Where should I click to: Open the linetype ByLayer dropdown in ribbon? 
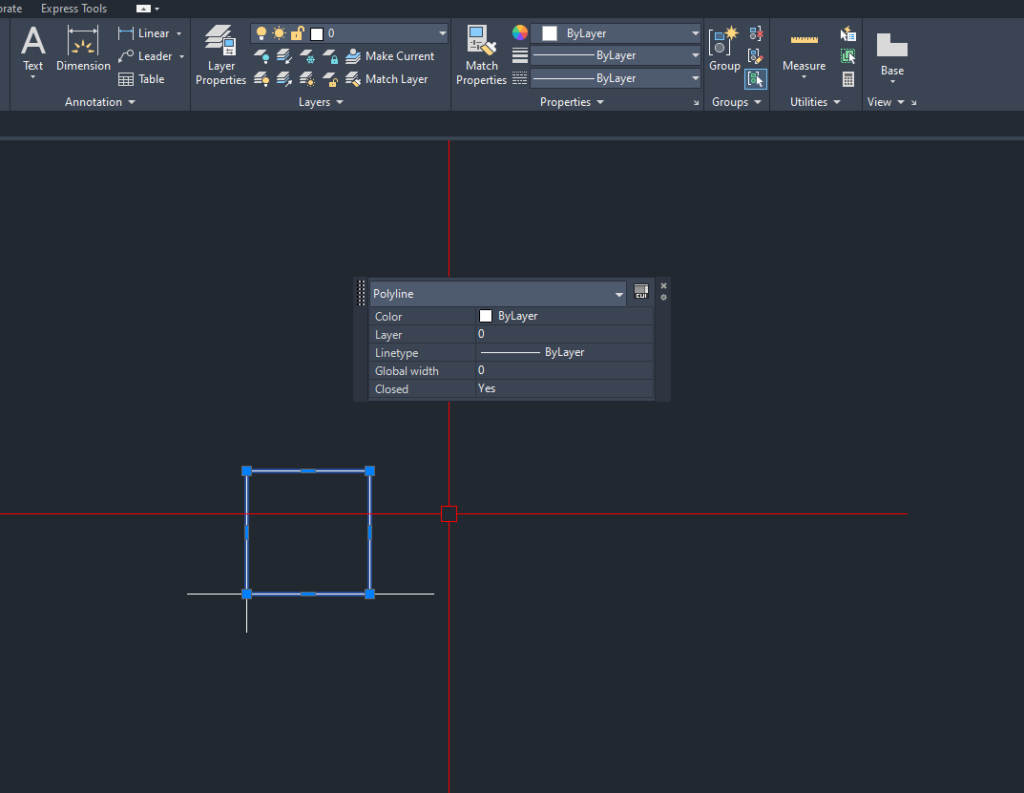615,78
